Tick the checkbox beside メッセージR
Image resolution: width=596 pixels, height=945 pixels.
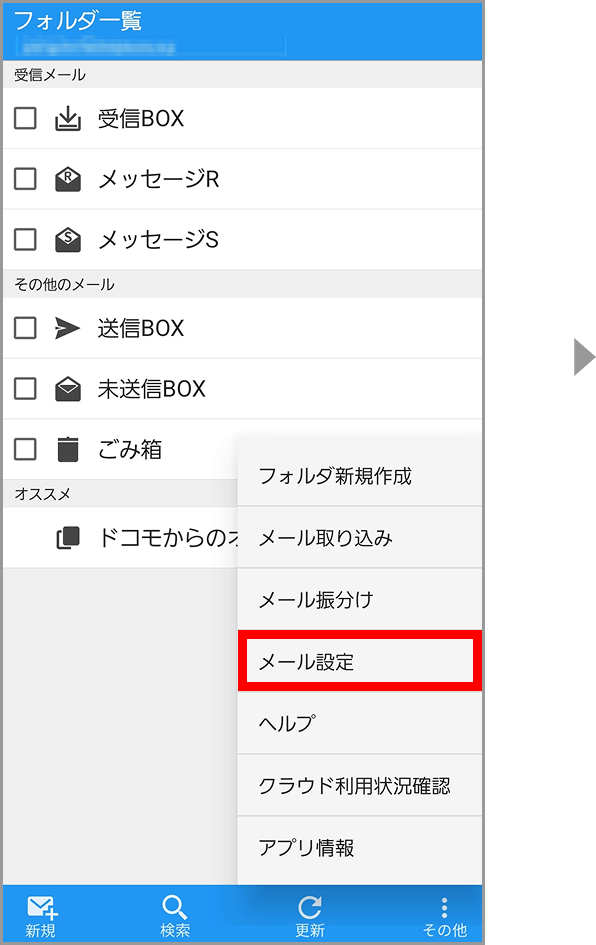tap(25, 179)
